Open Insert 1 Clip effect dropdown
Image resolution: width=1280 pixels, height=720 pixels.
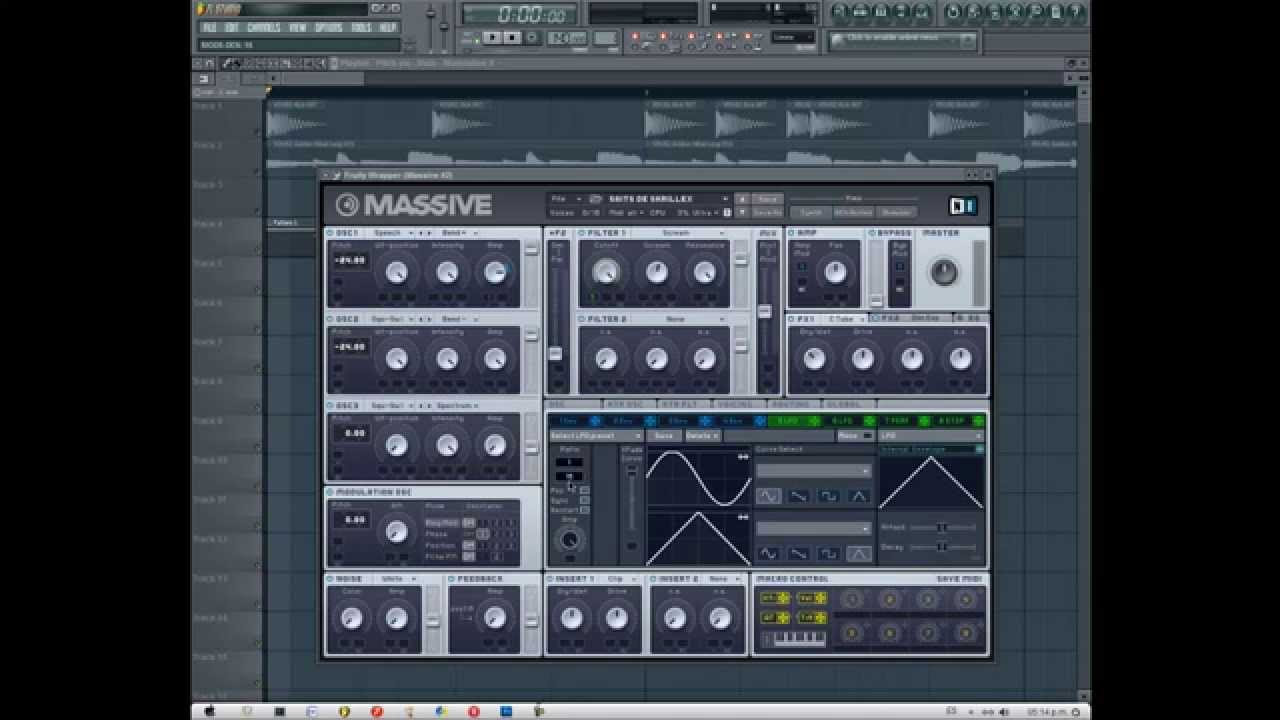pos(620,578)
